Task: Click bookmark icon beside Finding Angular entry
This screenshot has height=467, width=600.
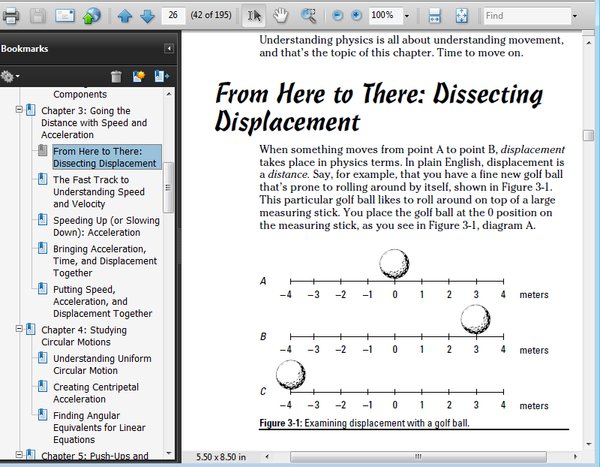Action: tap(43, 415)
